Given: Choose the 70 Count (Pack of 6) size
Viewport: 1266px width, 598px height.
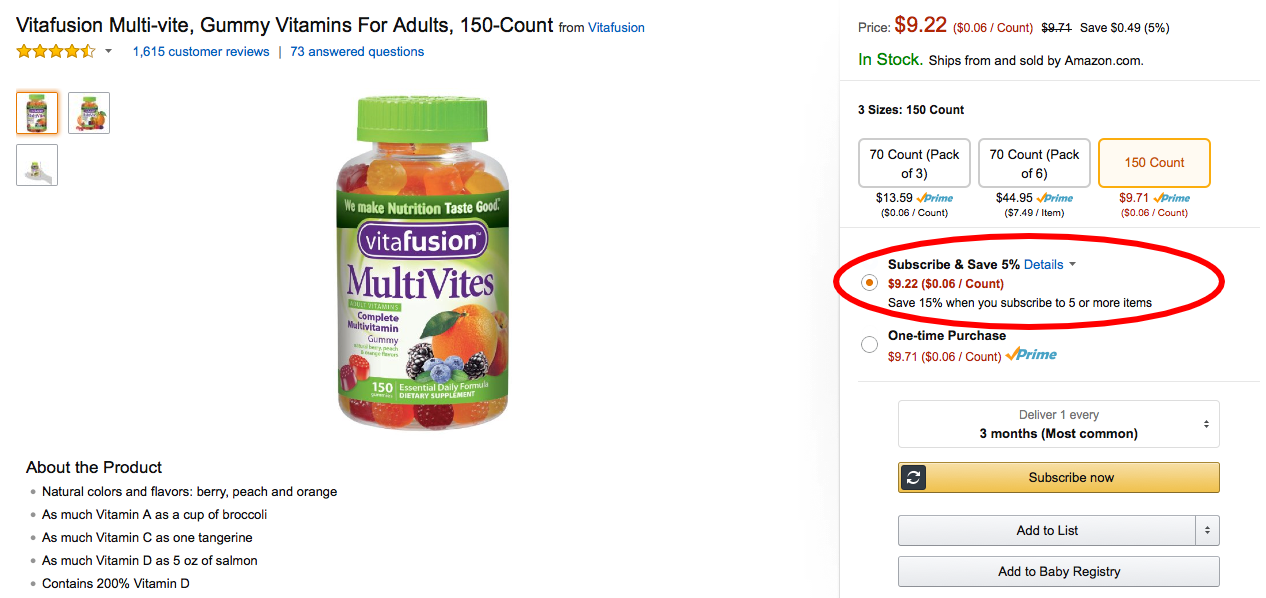Looking at the screenshot, I should coord(1034,163).
